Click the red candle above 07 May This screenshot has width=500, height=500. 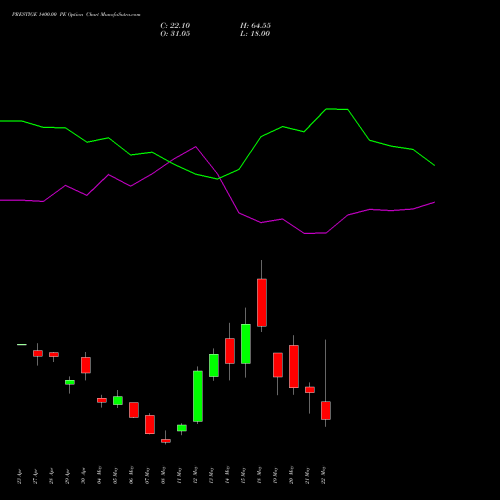(x=150, y=424)
